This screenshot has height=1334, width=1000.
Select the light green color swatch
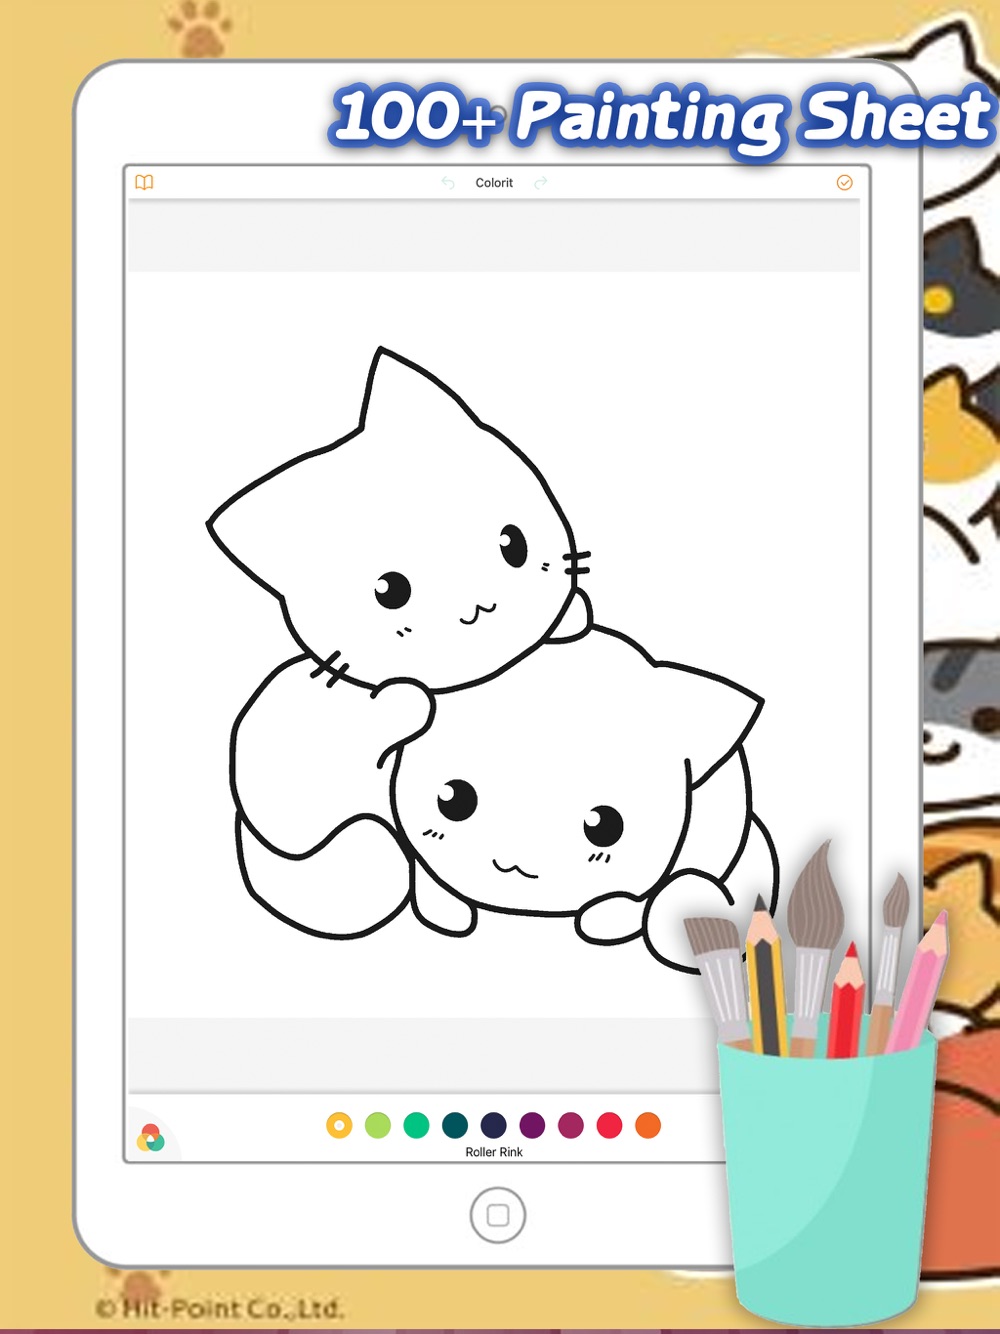pyautogui.click(x=378, y=1125)
